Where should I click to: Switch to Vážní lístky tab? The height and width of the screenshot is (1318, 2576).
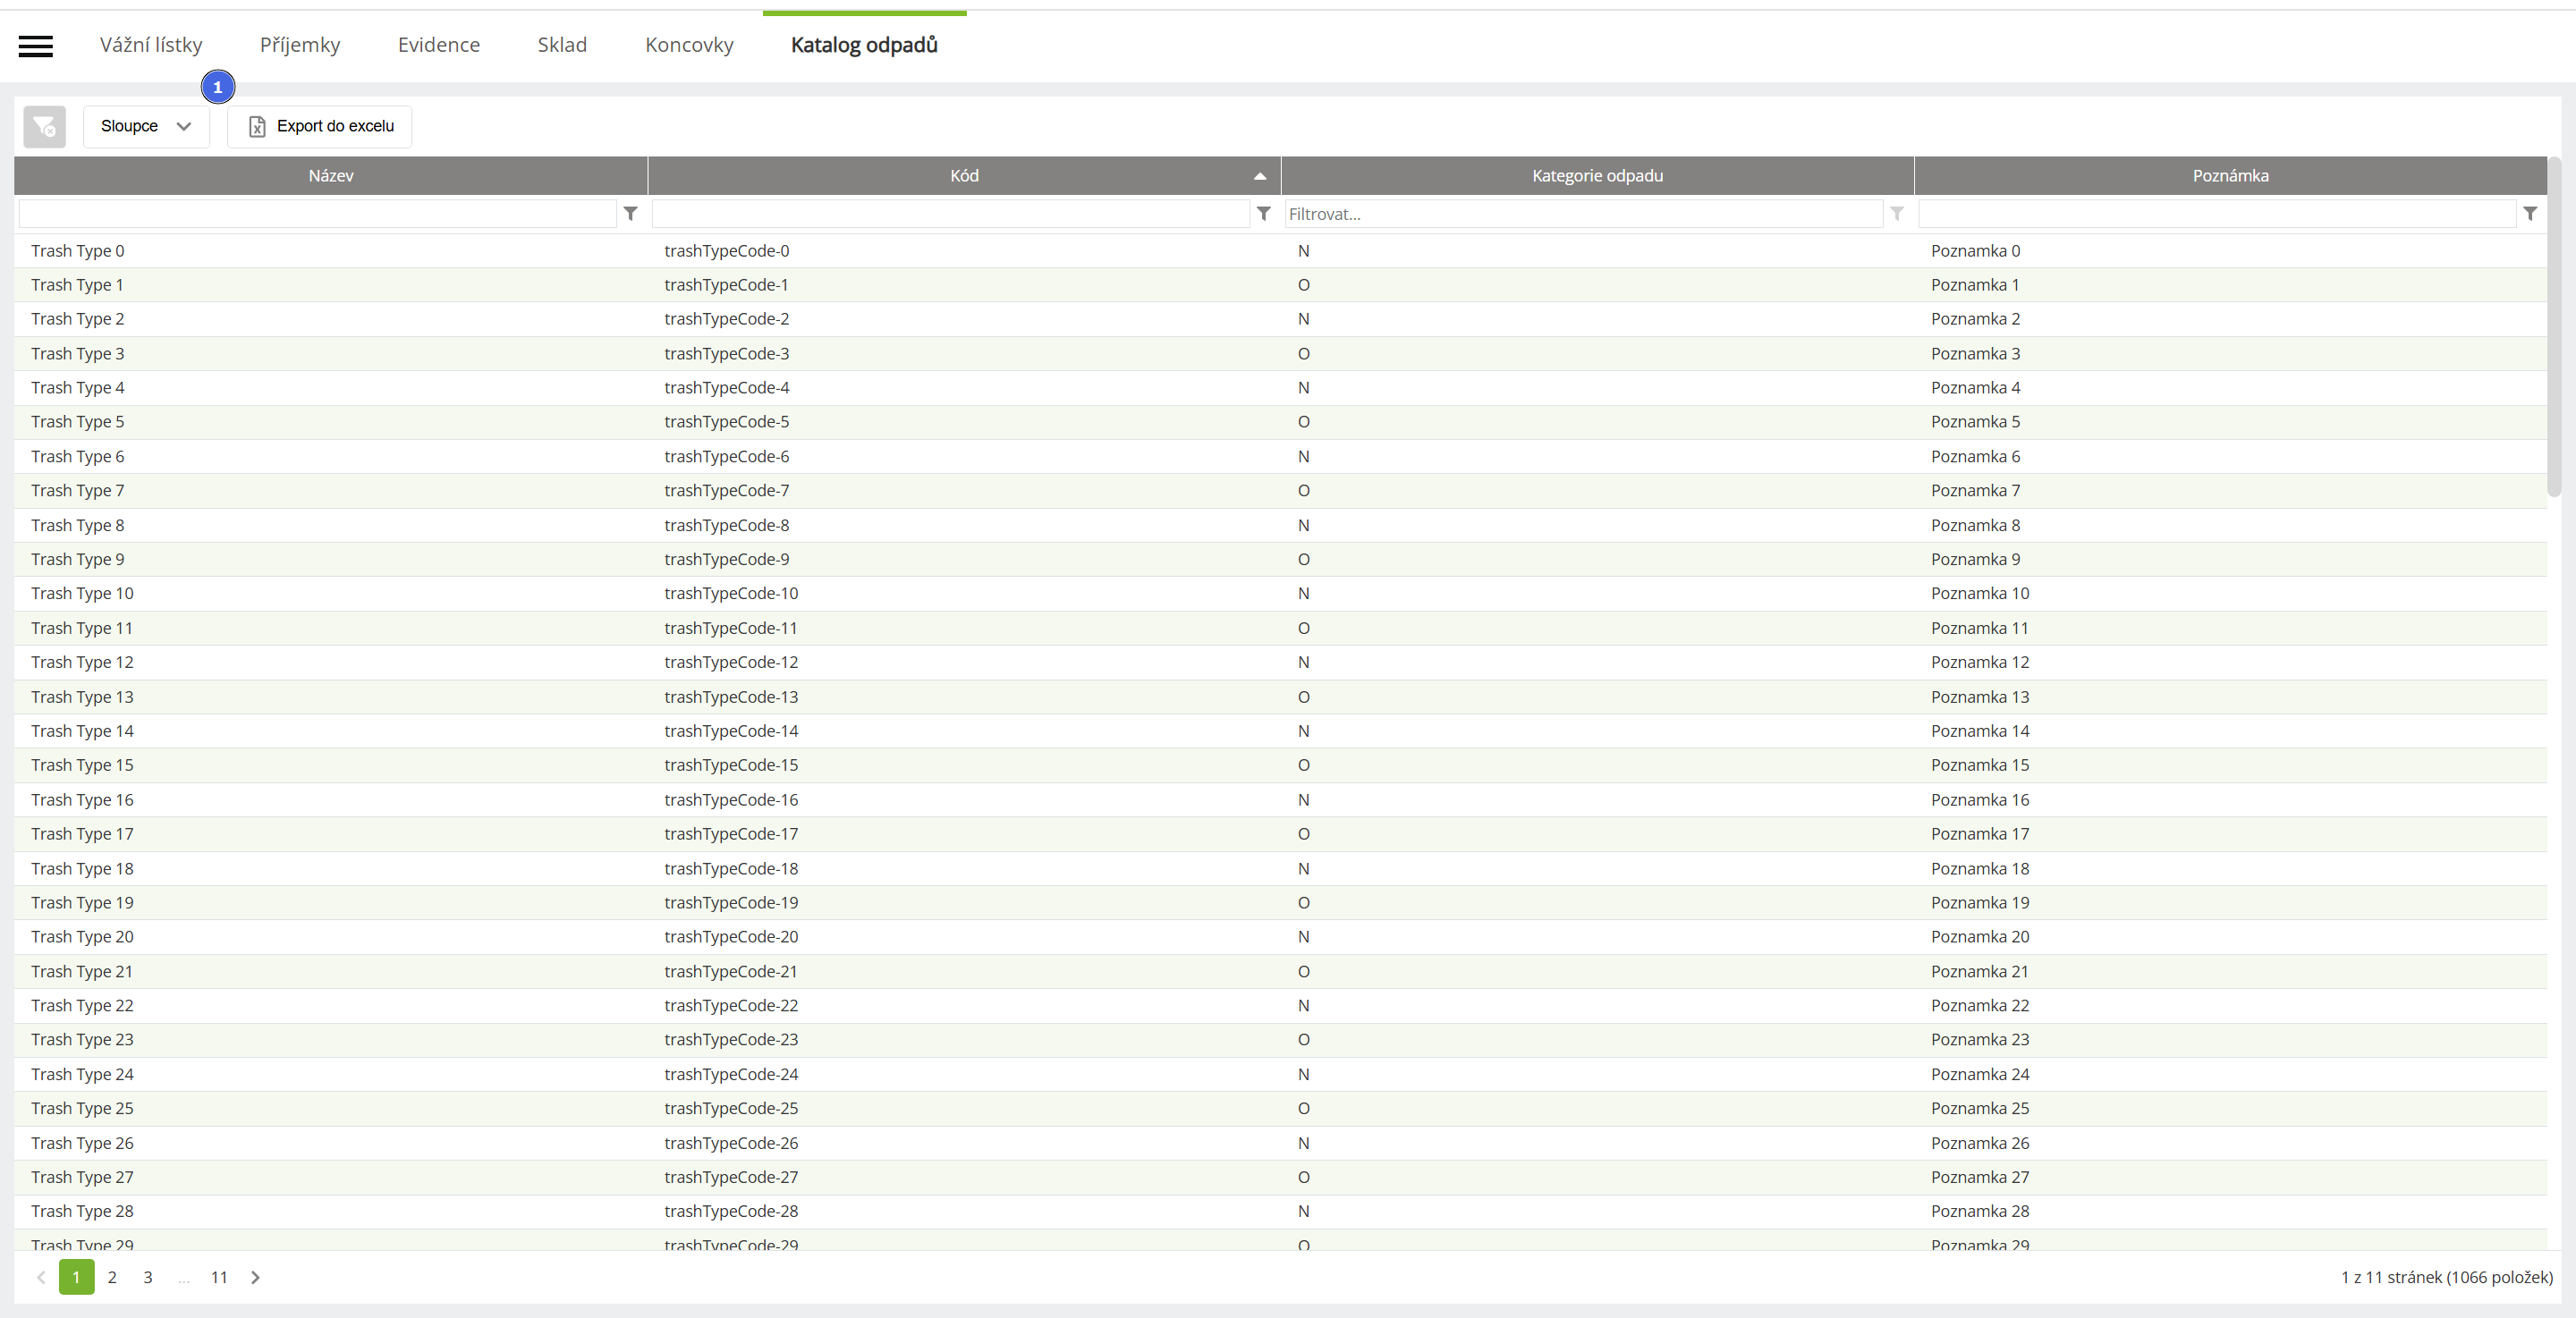(x=151, y=45)
